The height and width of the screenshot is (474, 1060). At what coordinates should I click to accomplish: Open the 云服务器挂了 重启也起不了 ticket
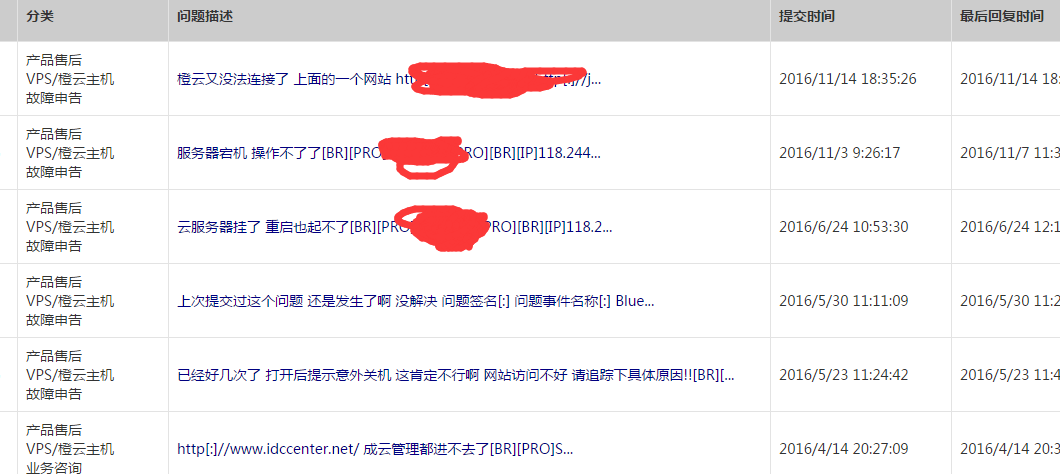click(395, 227)
